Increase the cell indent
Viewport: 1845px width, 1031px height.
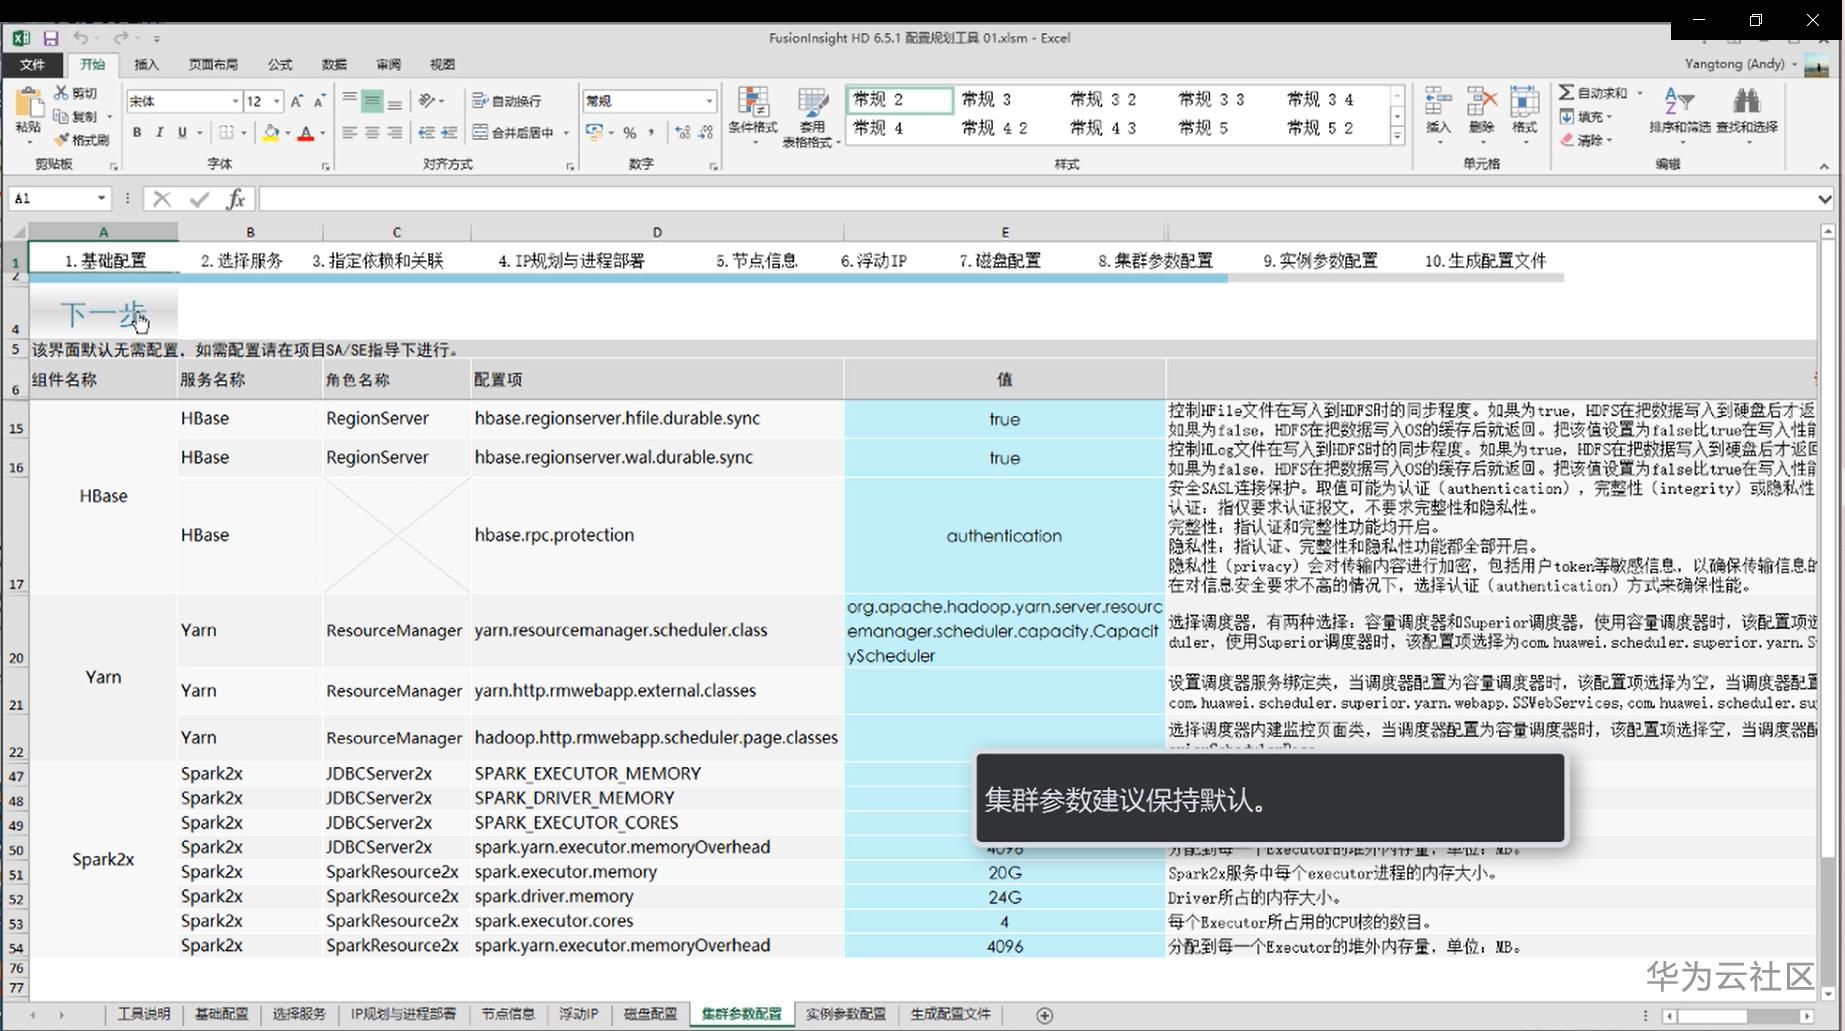tap(449, 132)
